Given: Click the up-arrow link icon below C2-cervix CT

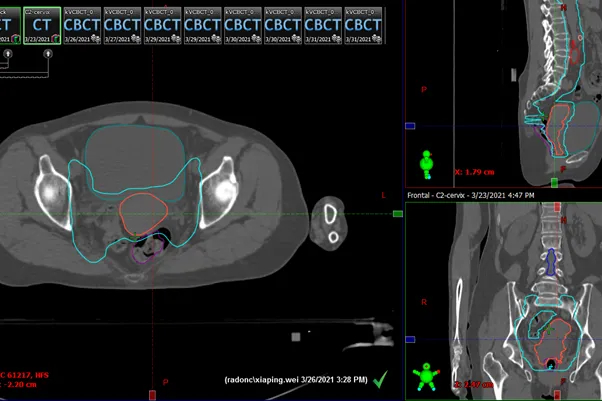Looking at the screenshot, I should coord(48,54).
